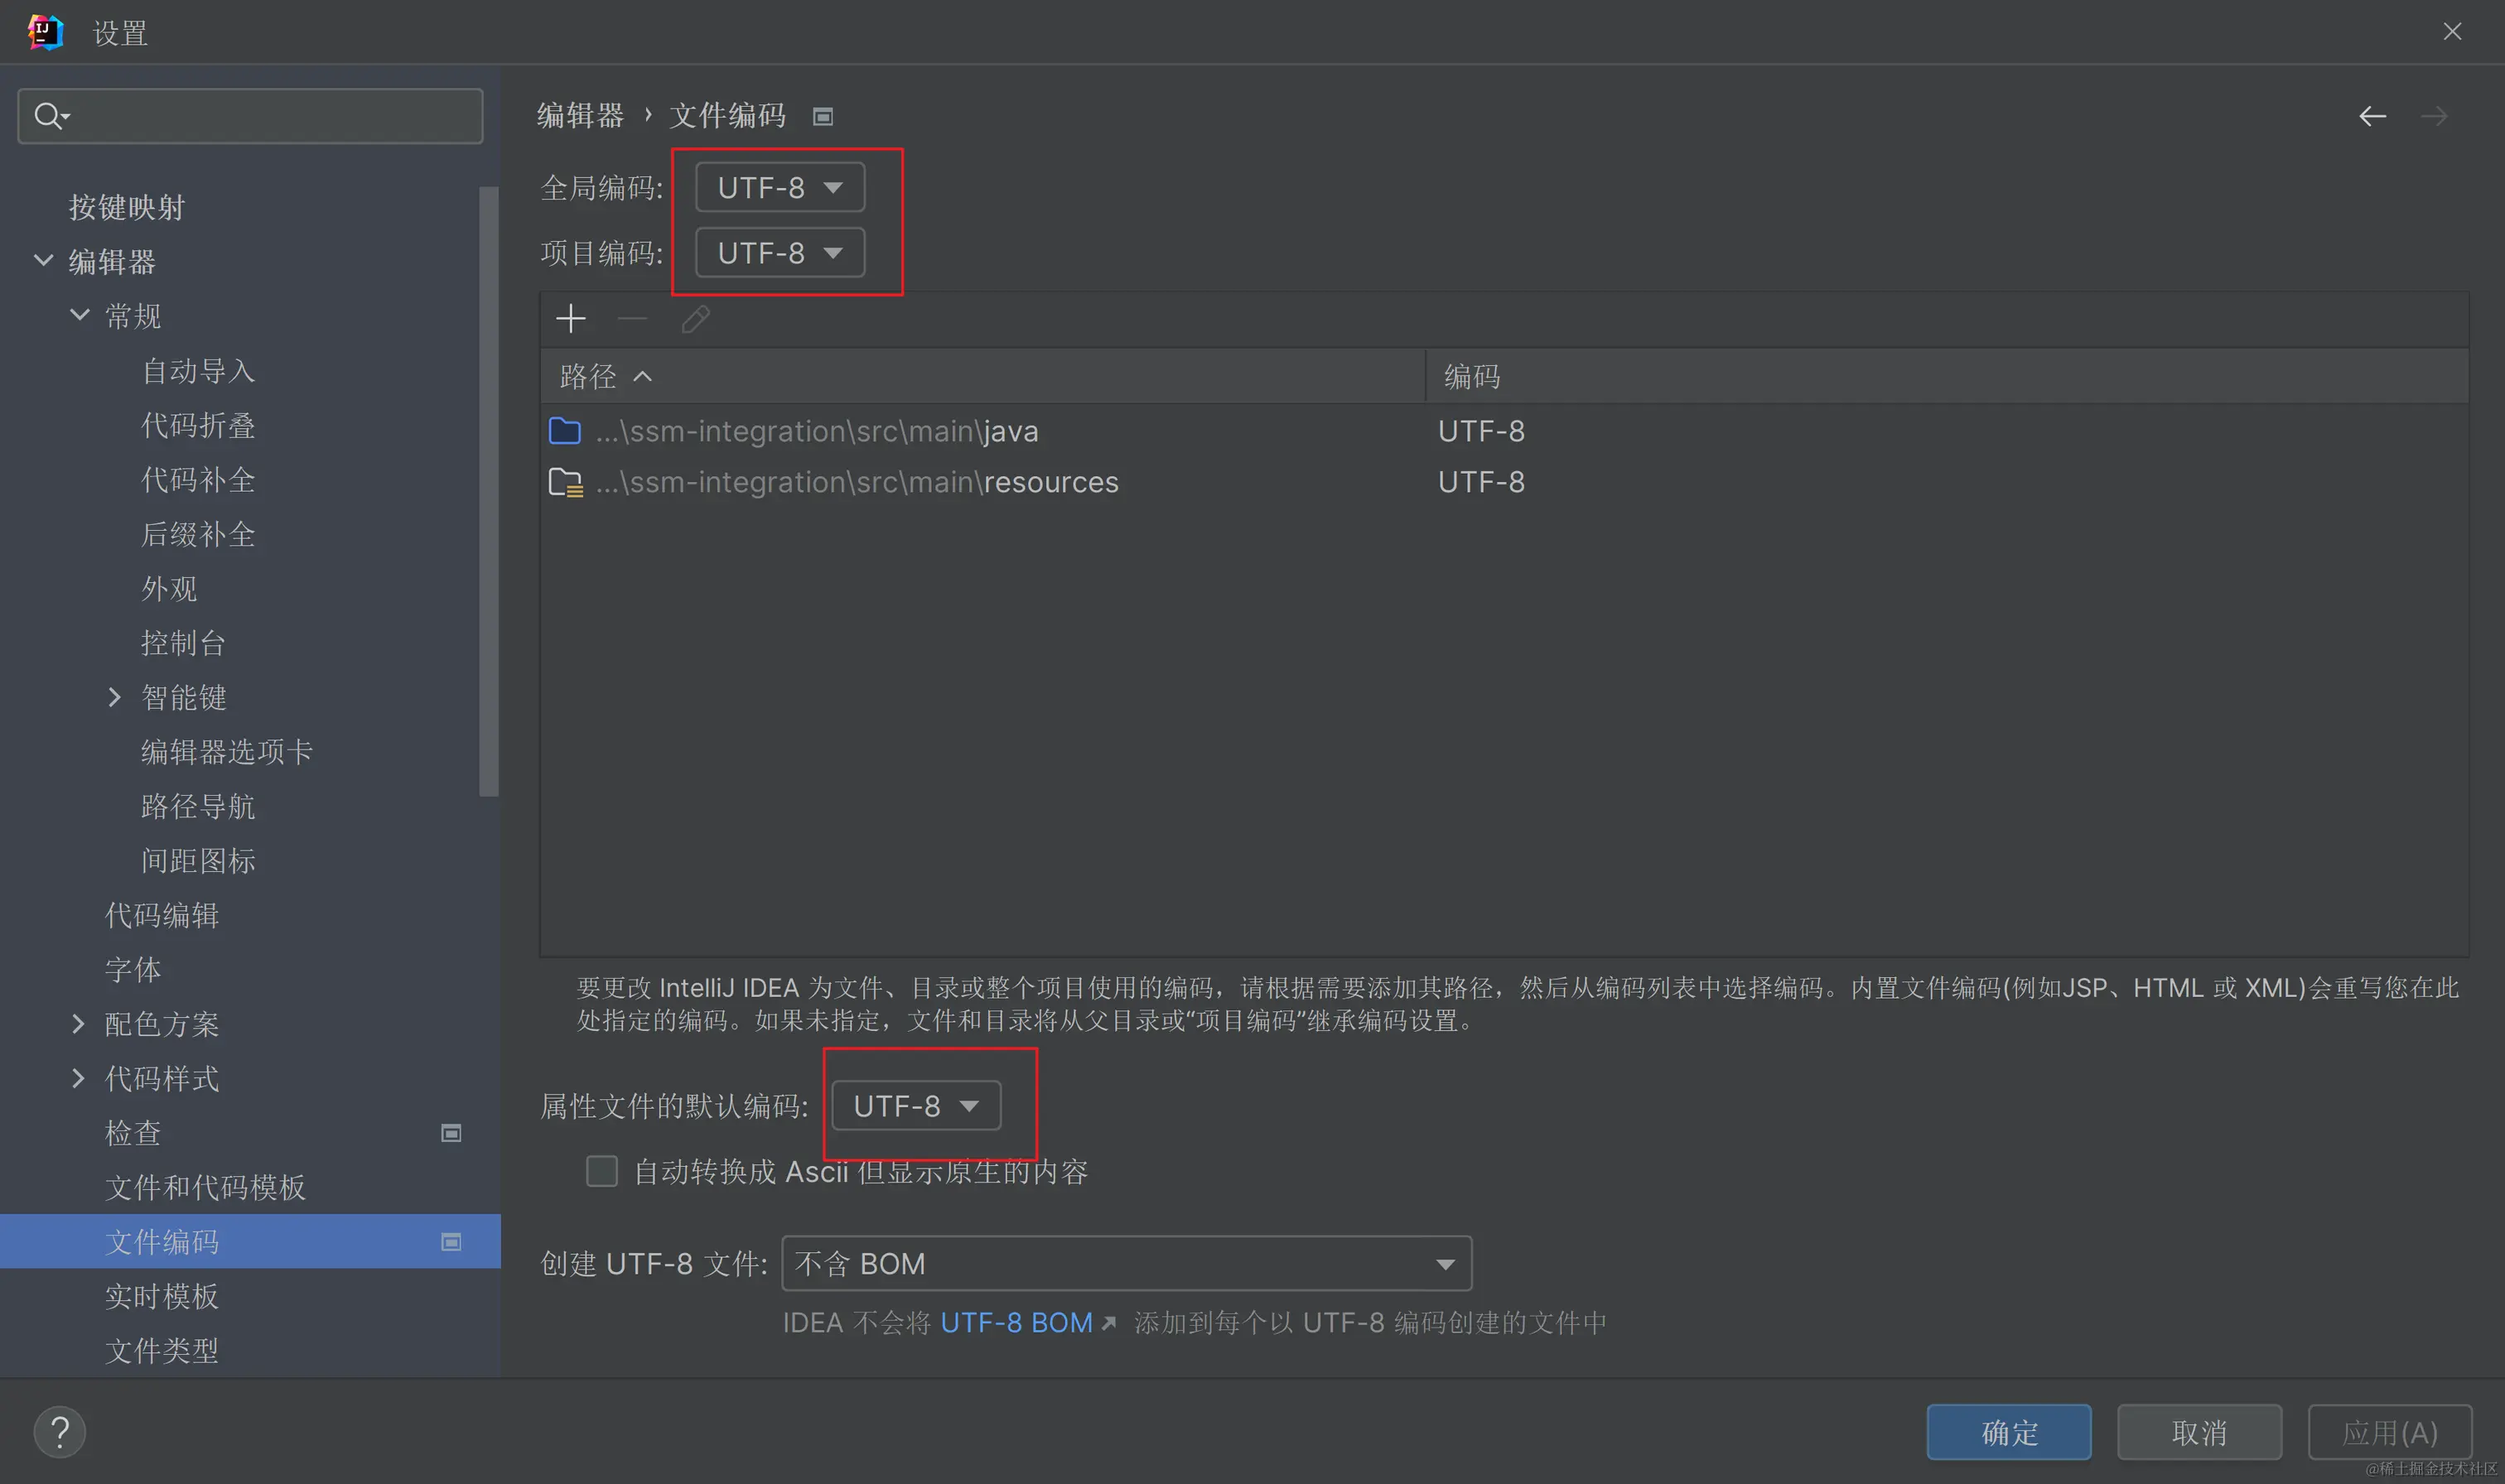Select 实时模板 in settings tree
Image resolution: width=2505 pixels, height=1484 pixels.
pos(162,1296)
